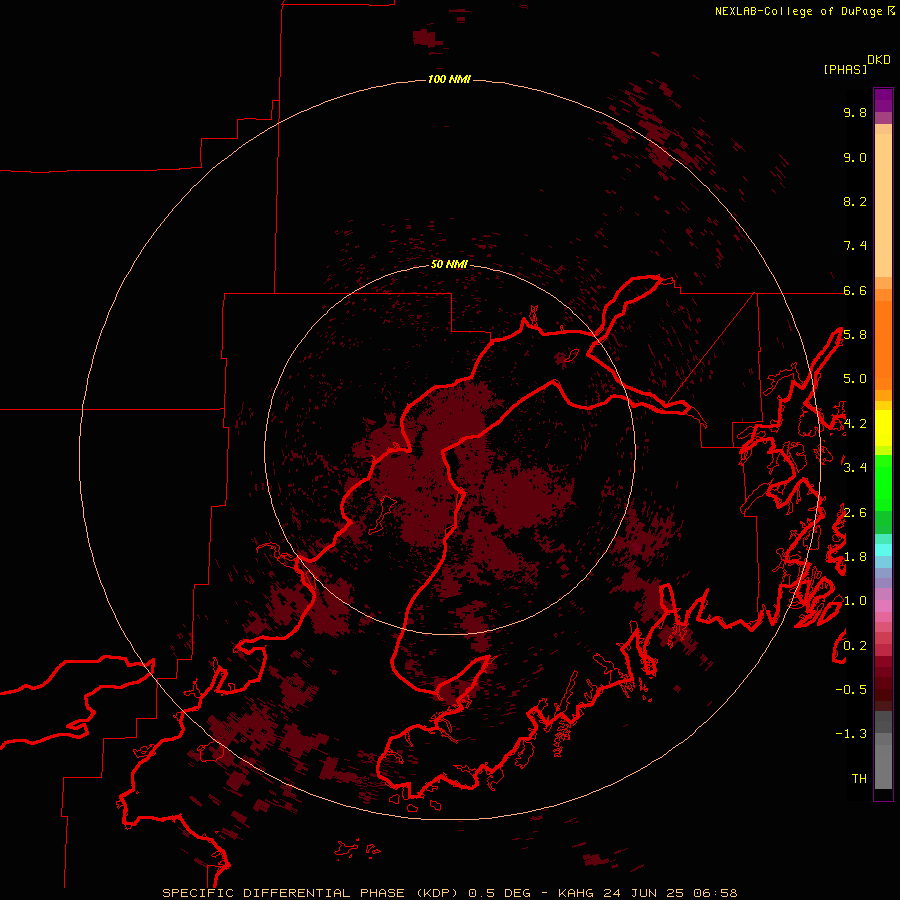This screenshot has height=900, width=900.
Task: Pick the peach band beside 8.2
Action: click(883, 204)
